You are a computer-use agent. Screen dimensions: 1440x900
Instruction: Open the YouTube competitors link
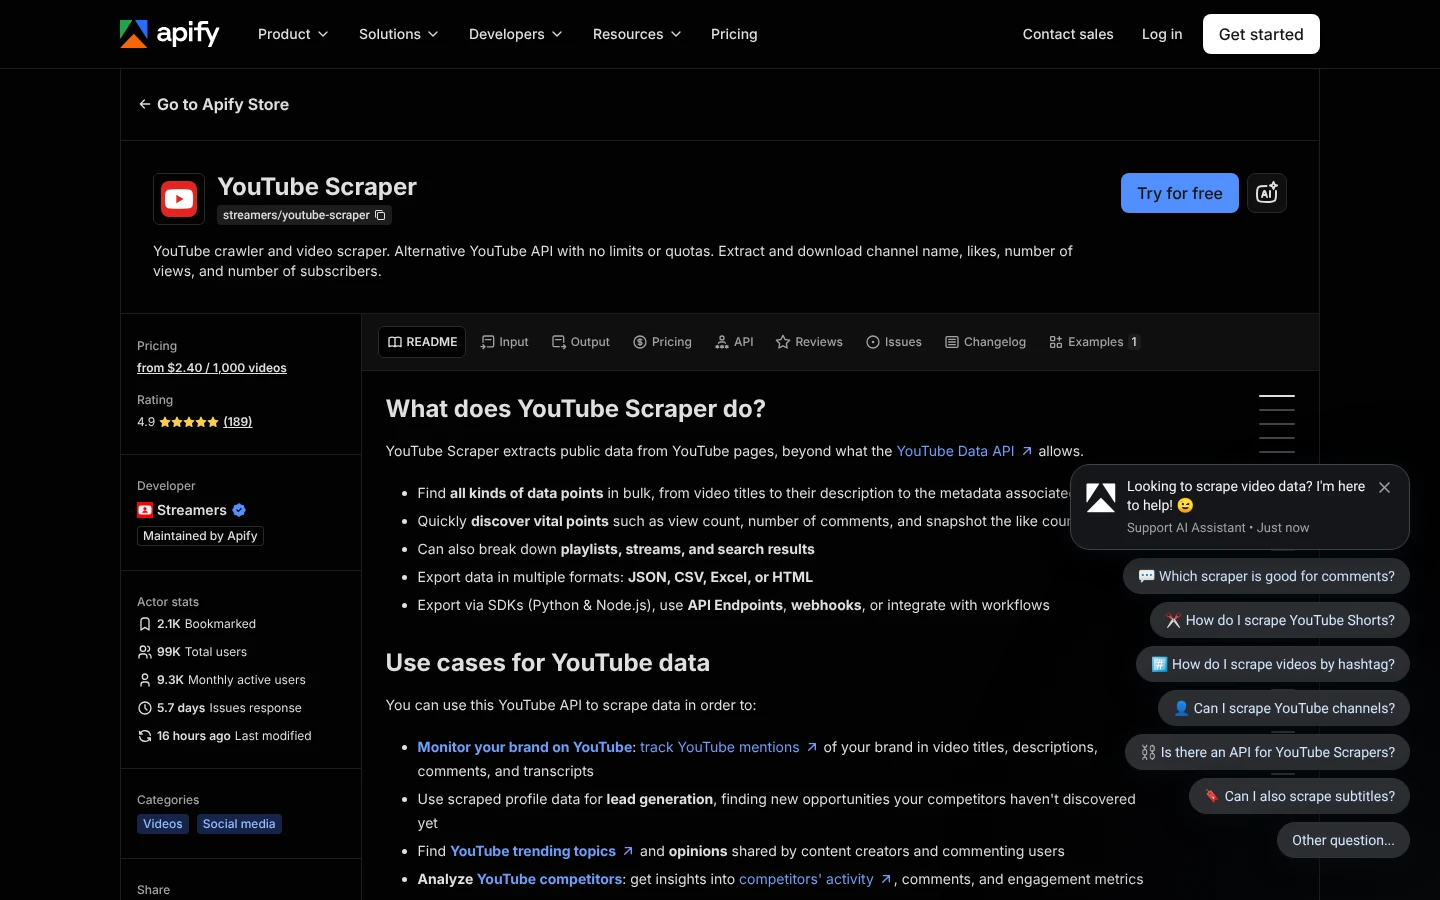[x=550, y=879]
